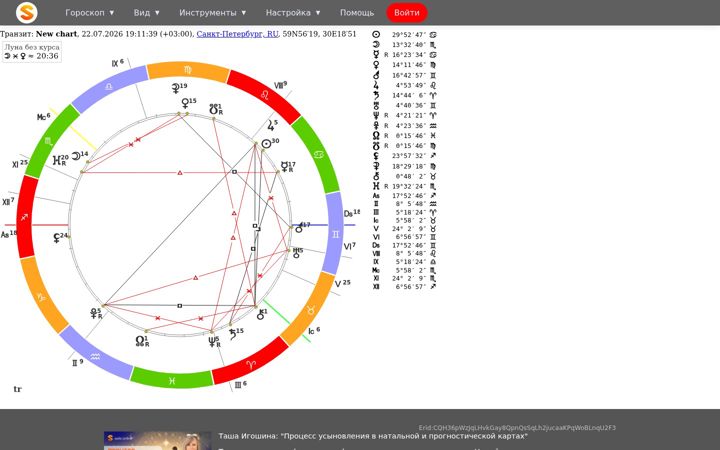Click retrograde South Node glyph in the wheel

click(214, 110)
